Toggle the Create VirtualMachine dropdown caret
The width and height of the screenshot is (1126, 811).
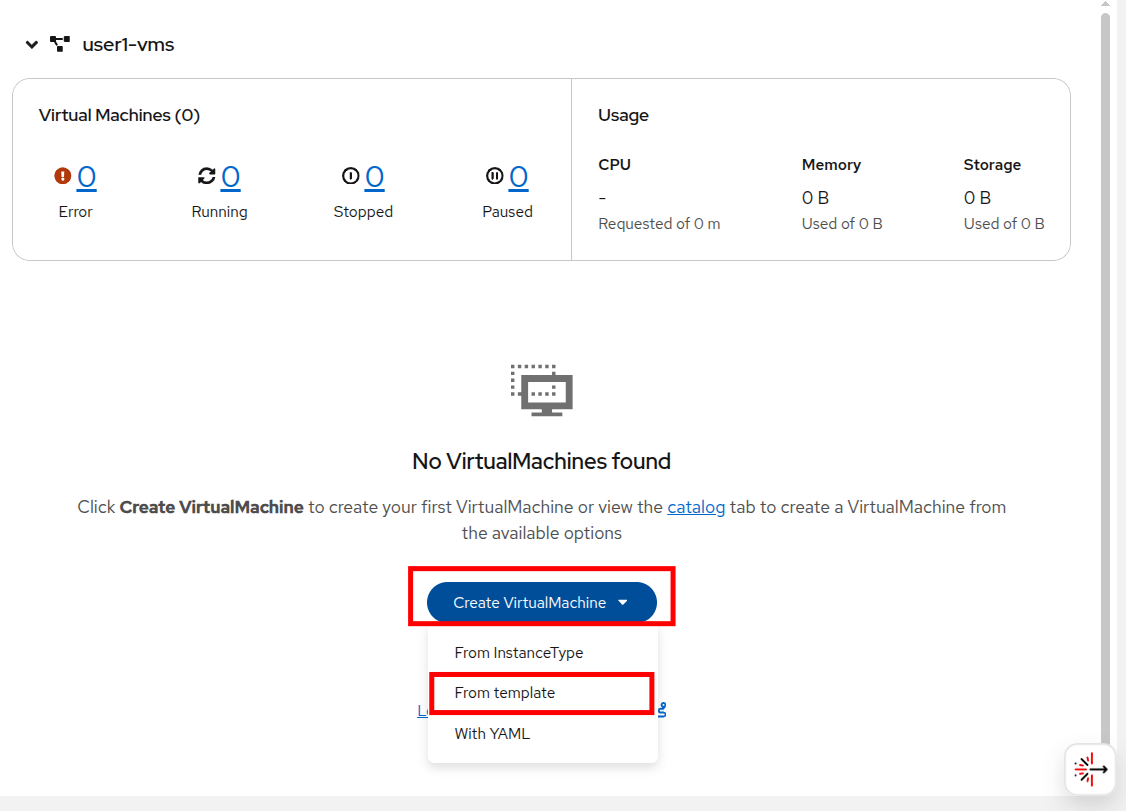[x=623, y=602]
